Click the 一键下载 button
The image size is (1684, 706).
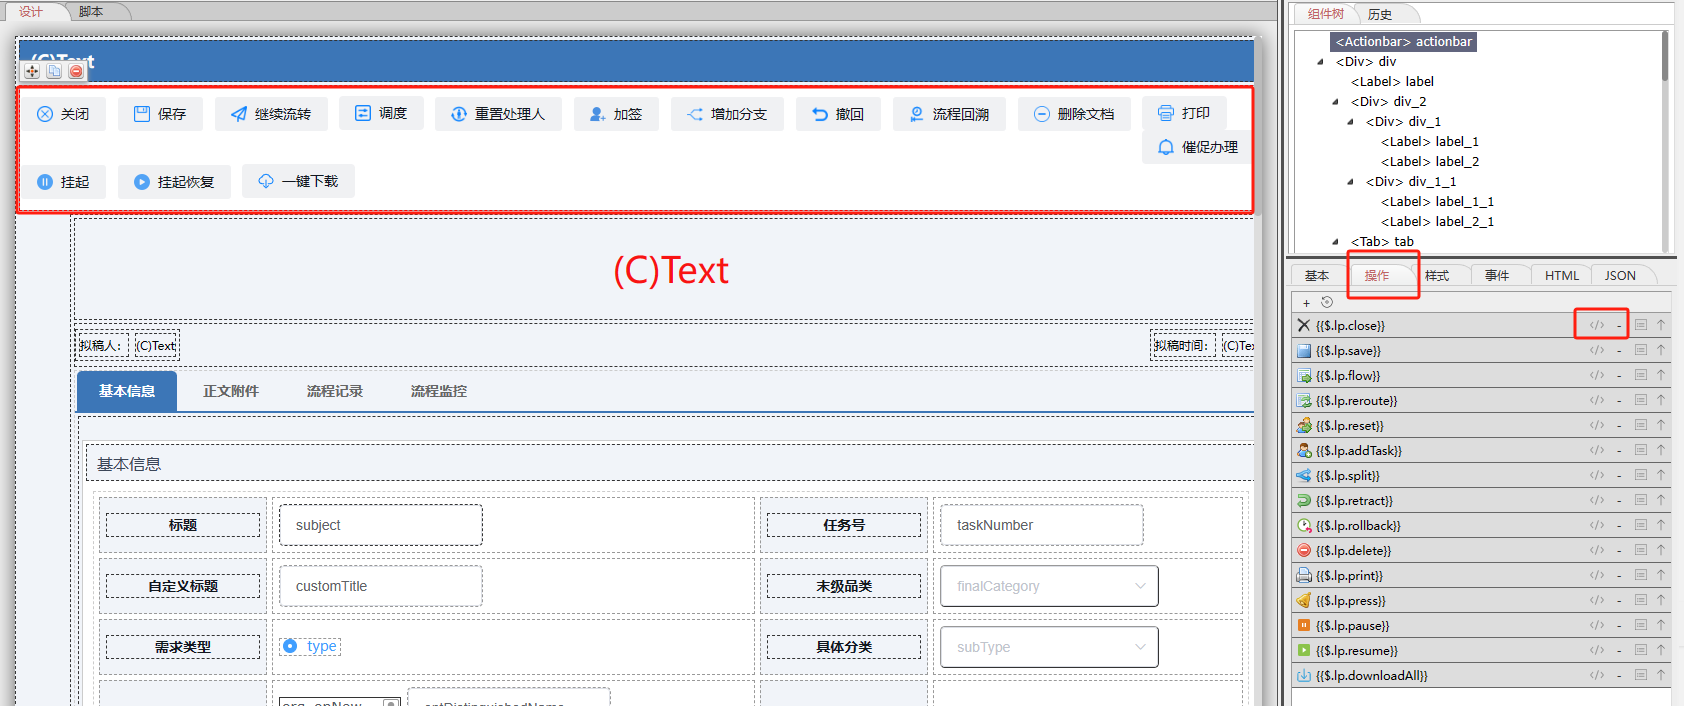coord(298,181)
